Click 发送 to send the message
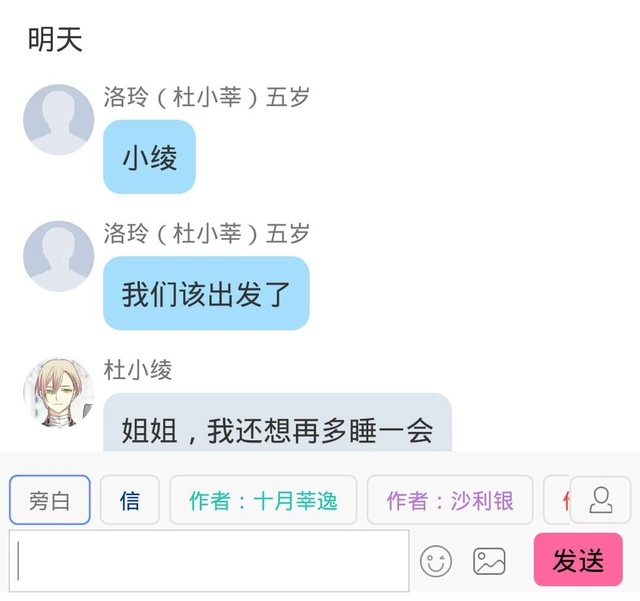Screen dimensions: 640x601 (x=578, y=559)
